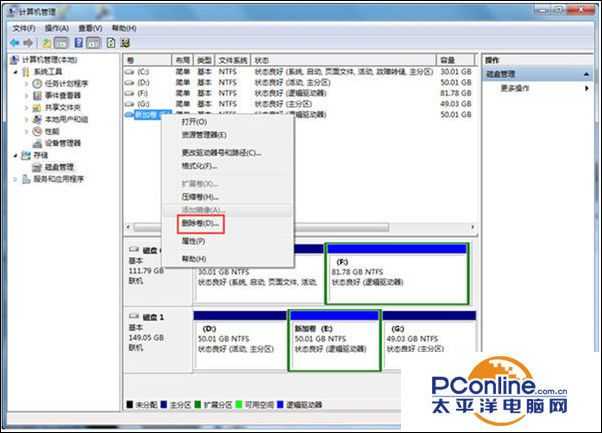Click the 设备管理器 icon
This screenshot has height=433, width=602.
coord(37,143)
